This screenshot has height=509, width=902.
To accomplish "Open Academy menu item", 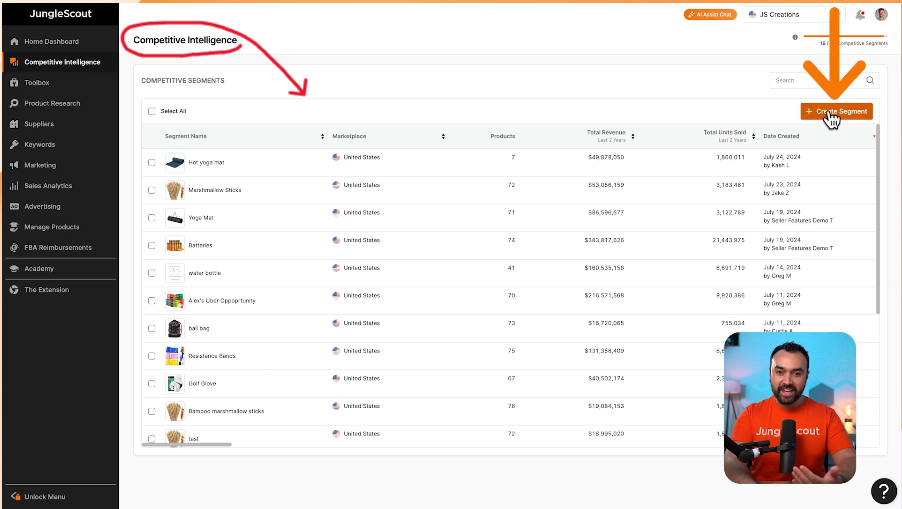I will (39, 269).
